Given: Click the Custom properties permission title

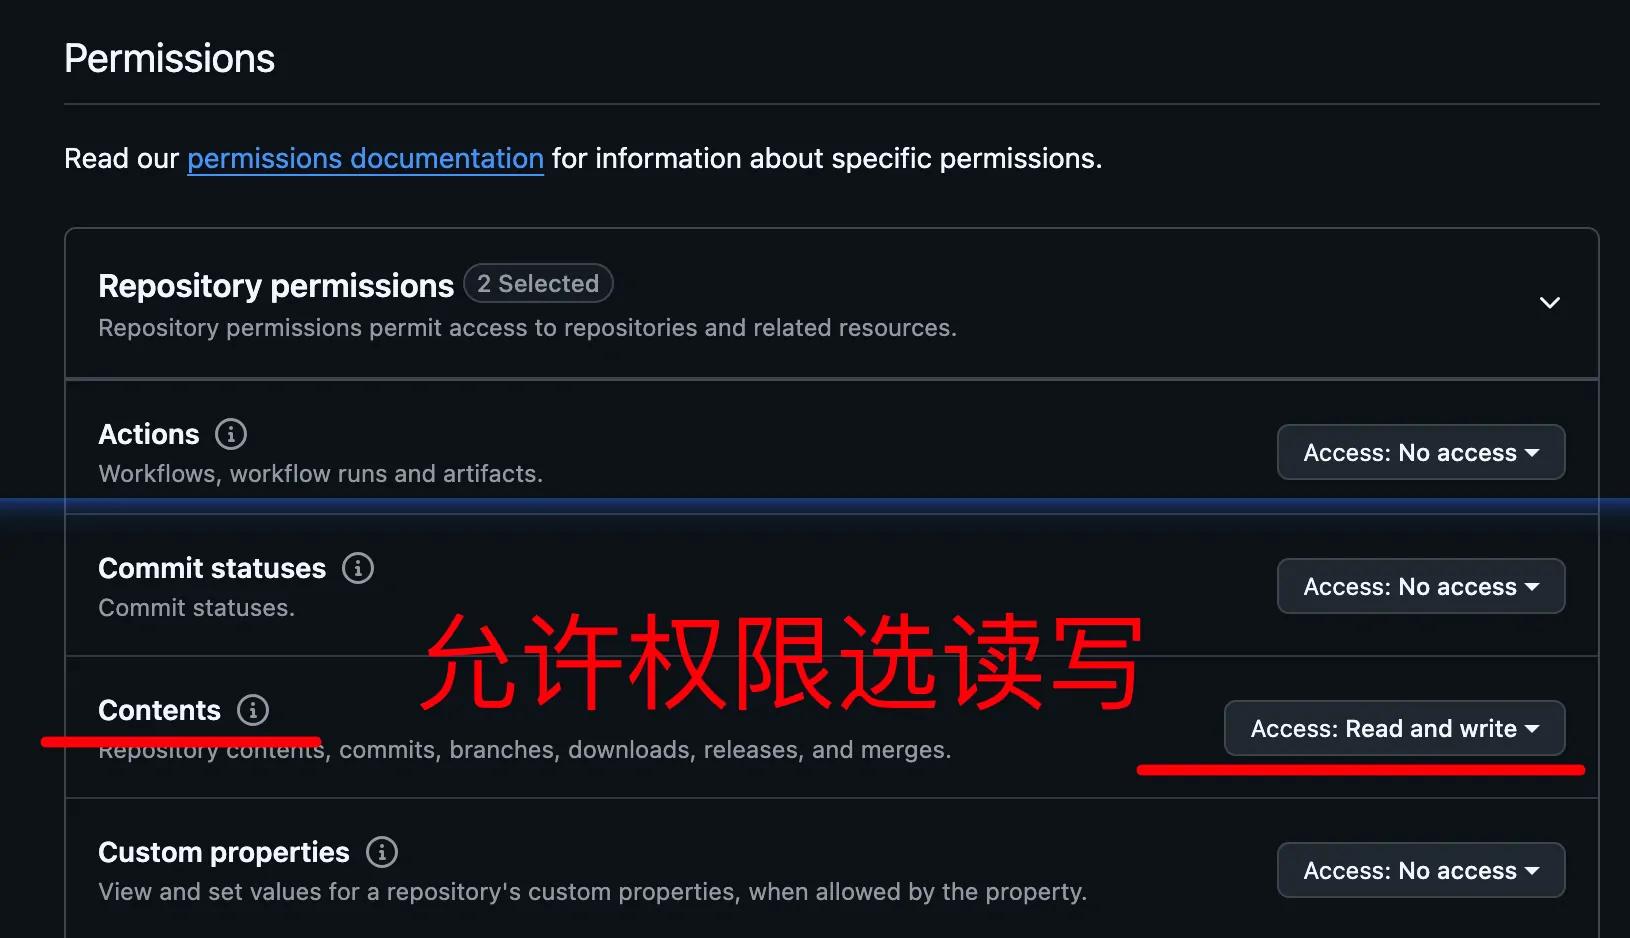Looking at the screenshot, I should pos(224,852).
